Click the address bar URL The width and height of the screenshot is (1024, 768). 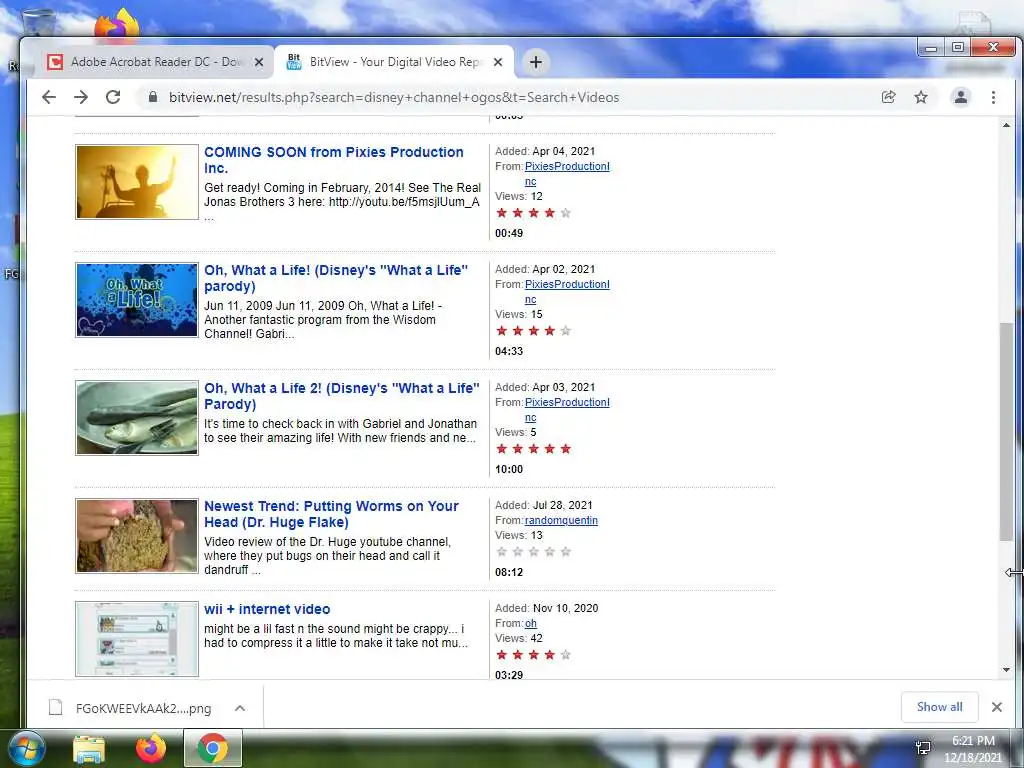point(394,97)
